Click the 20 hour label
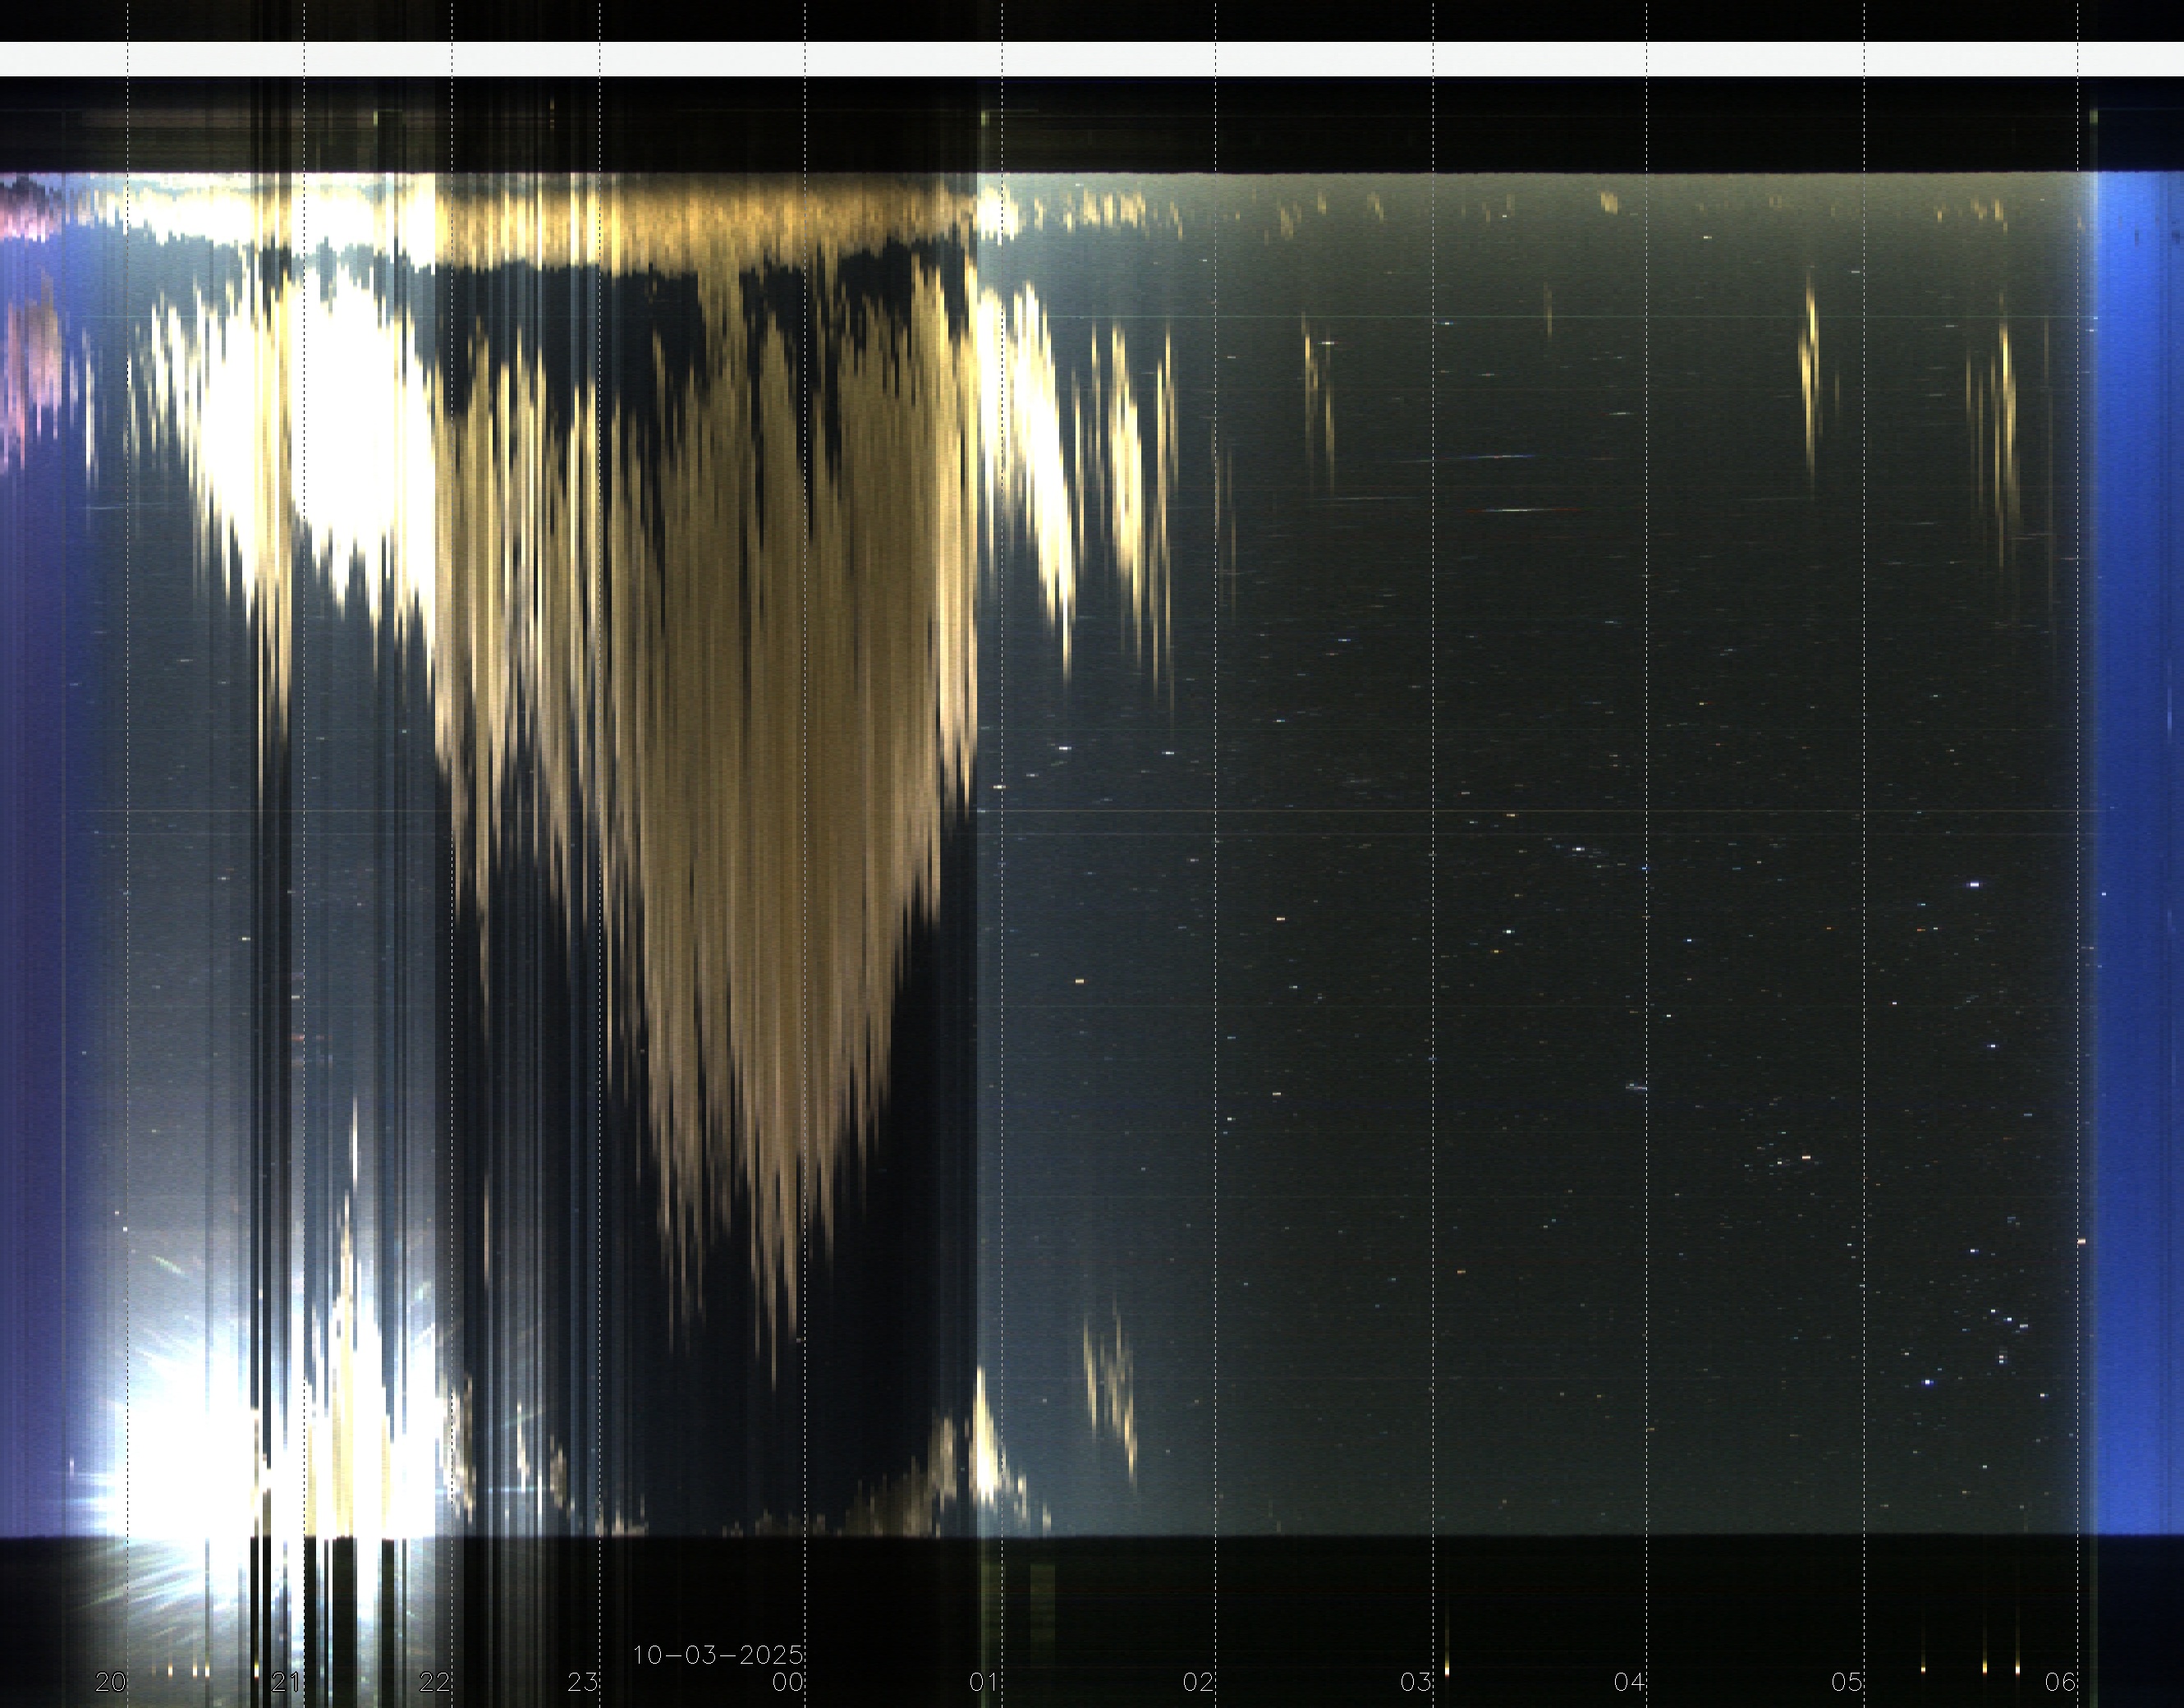The width and height of the screenshot is (2184, 1708). click(x=110, y=1682)
